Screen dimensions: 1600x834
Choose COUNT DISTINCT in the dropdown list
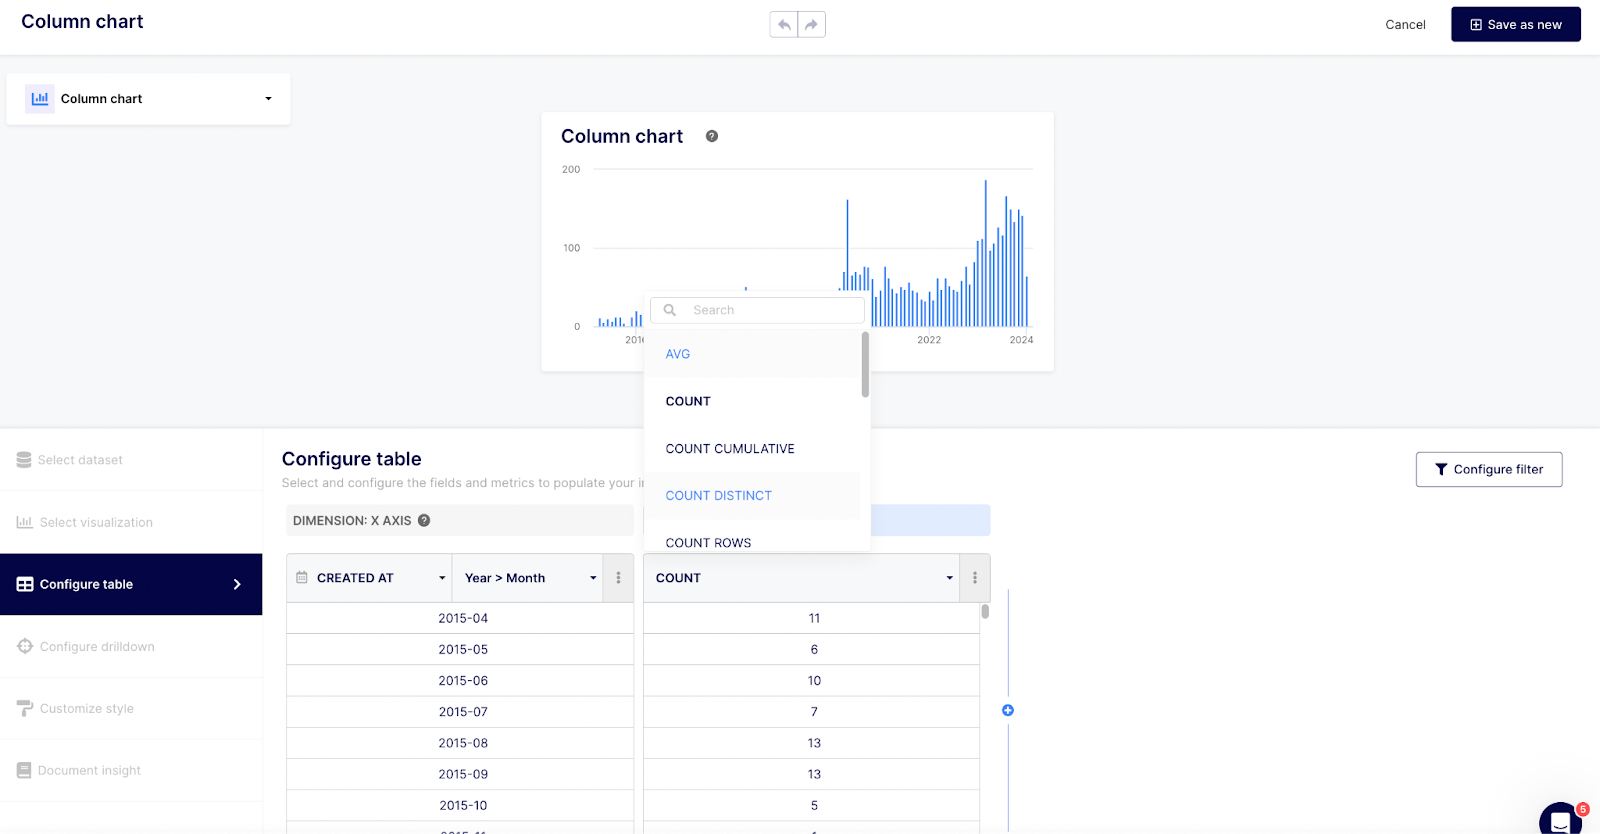(719, 496)
